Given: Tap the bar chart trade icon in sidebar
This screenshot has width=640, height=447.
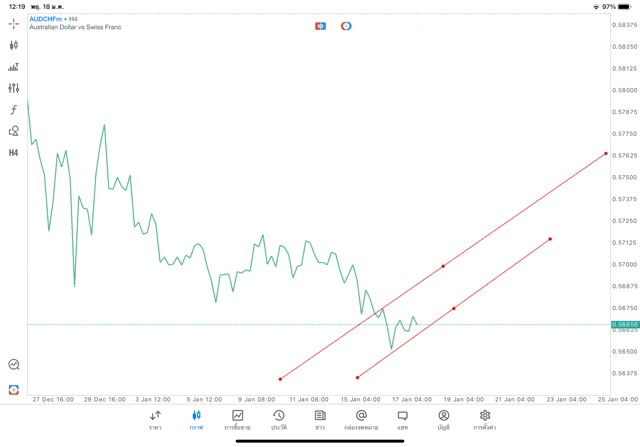Looking at the screenshot, I should point(13,67).
